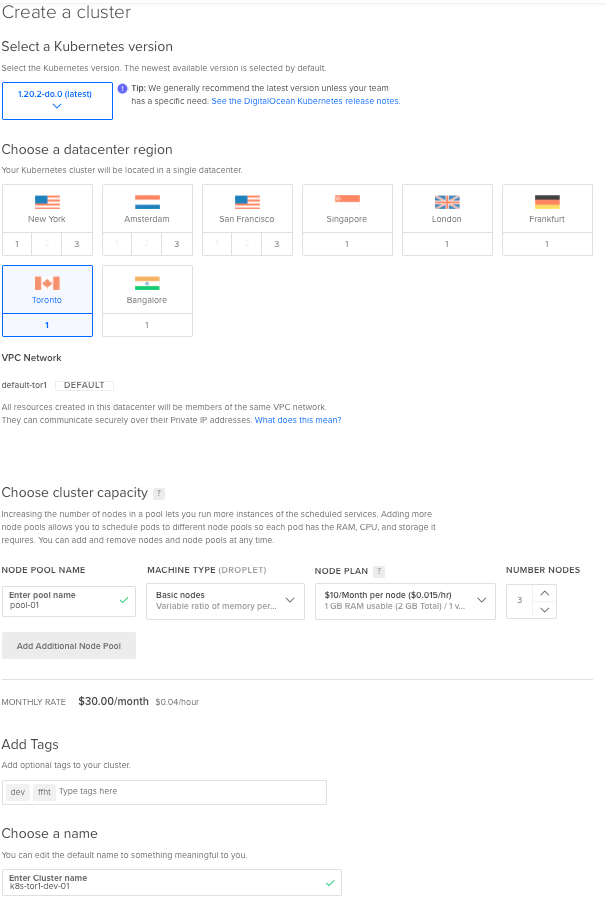Increase the number of nodes
The width and height of the screenshot is (606, 911).
pyautogui.click(x=544, y=592)
